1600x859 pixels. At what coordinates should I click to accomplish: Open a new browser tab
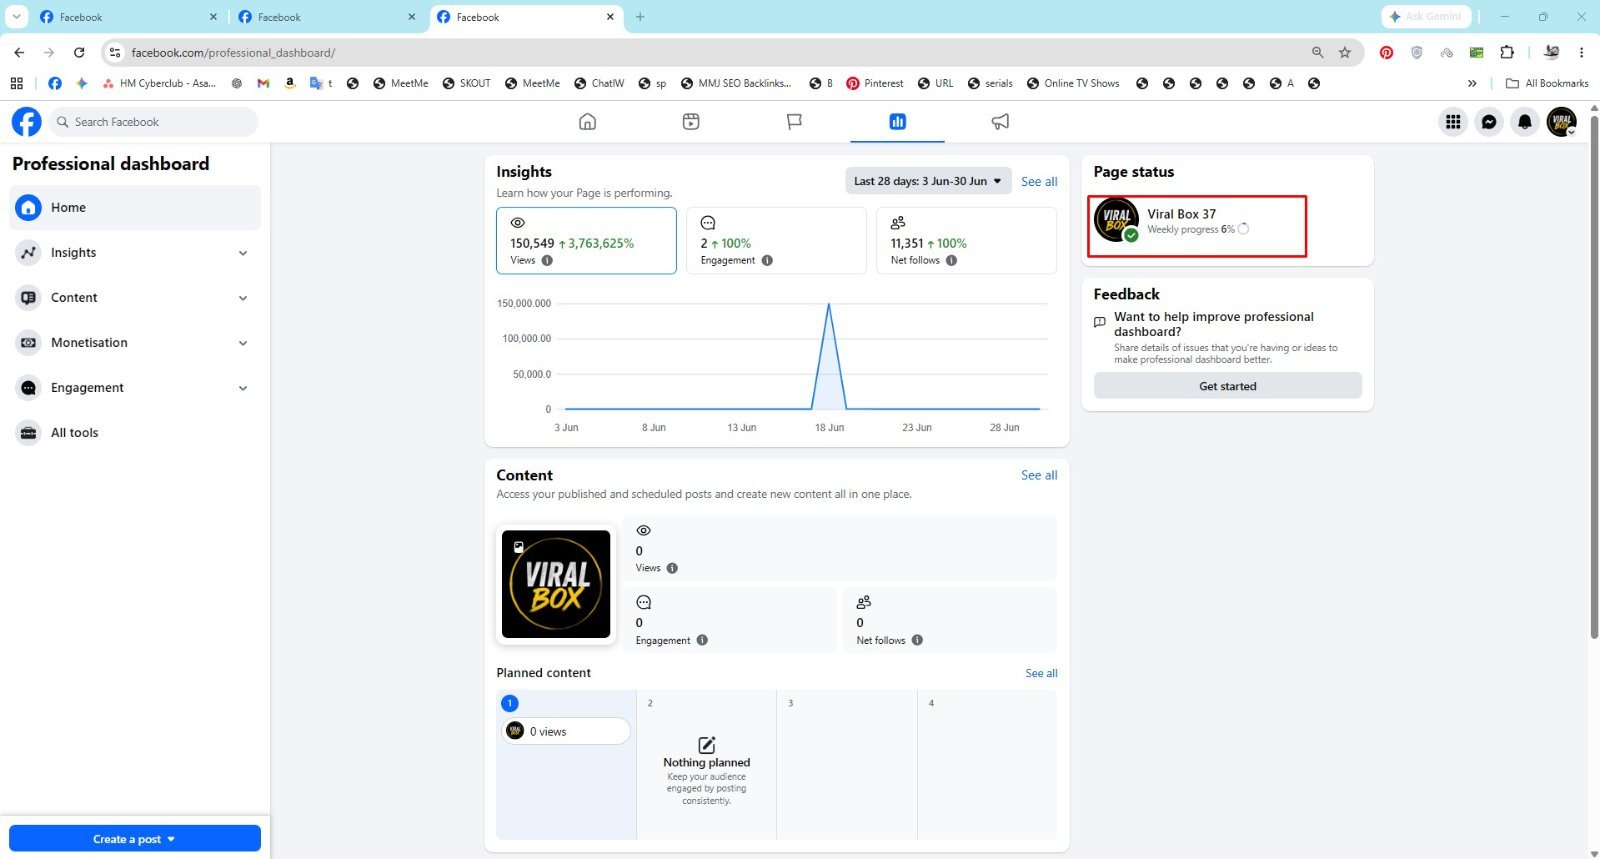pyautogui.click(x=640, y=17)
